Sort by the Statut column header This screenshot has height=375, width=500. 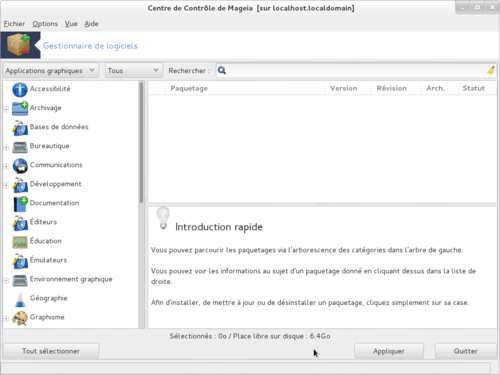tap(477, 88)
